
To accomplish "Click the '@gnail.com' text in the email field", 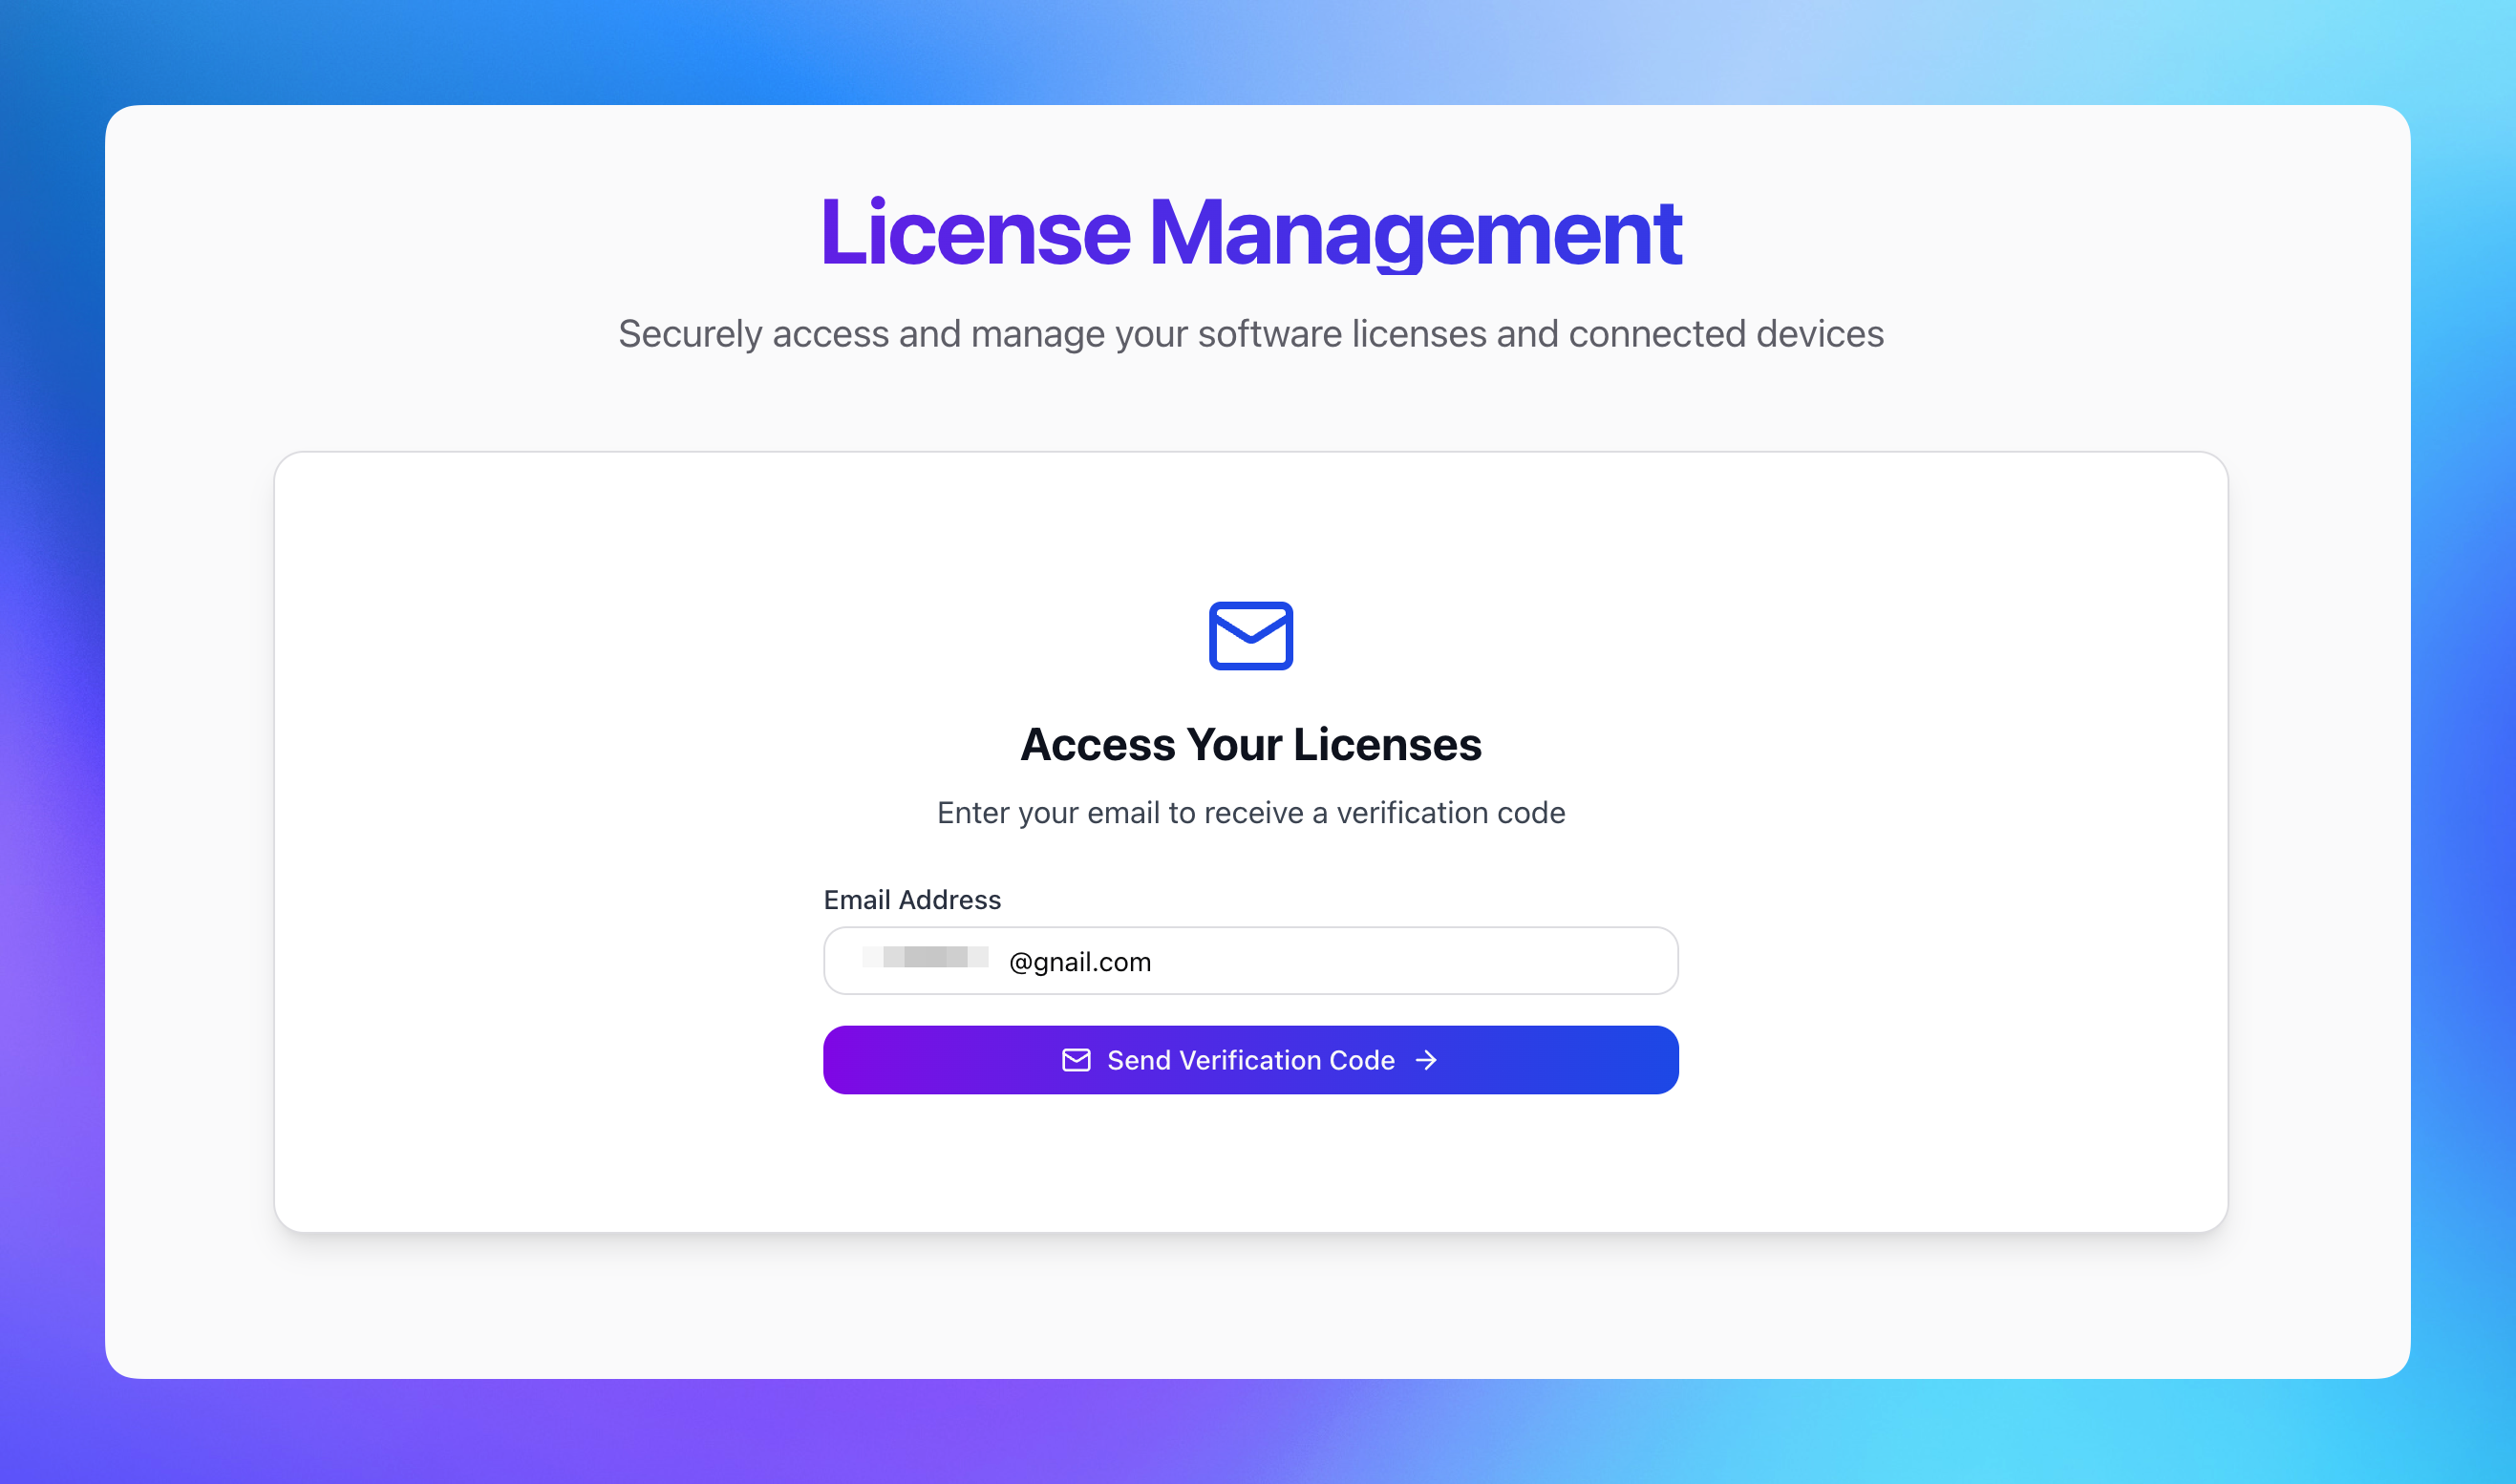I will pos(1080,962).
